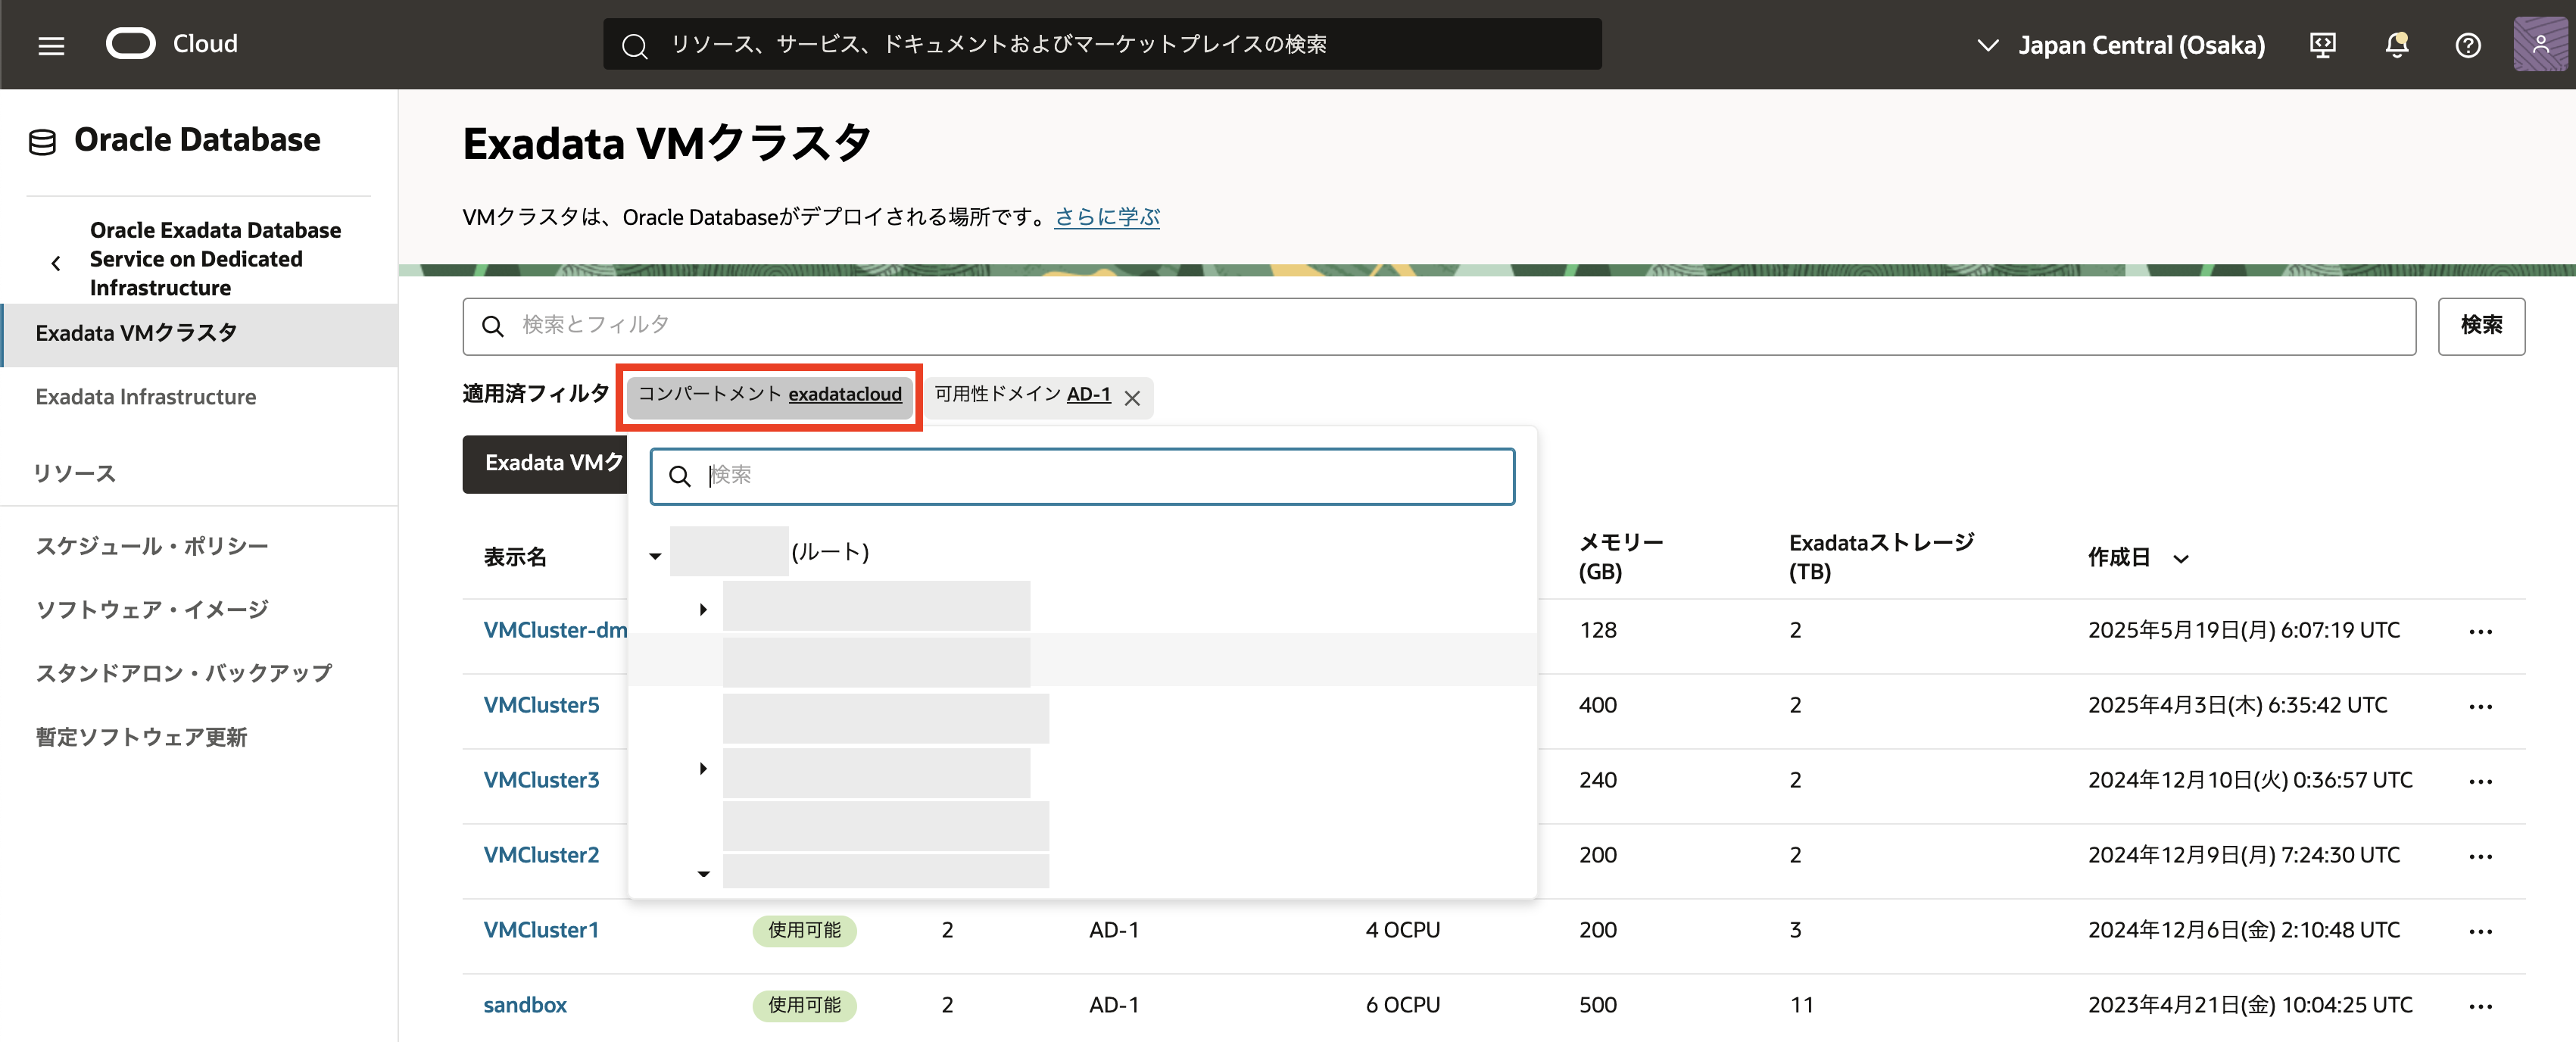
Task: Select Exadata Infrastructure in sidebar
Action: 146,397
